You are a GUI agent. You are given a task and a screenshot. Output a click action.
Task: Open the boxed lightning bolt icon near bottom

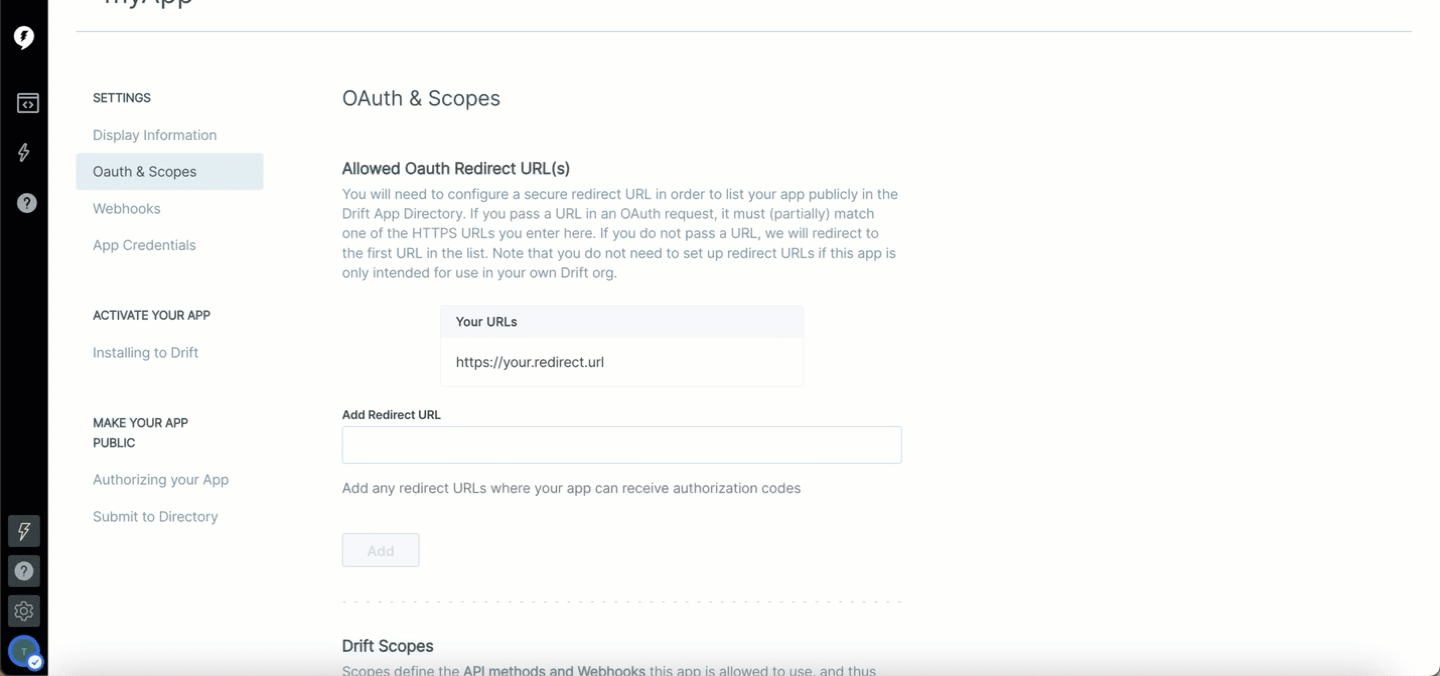pos(24,531)
